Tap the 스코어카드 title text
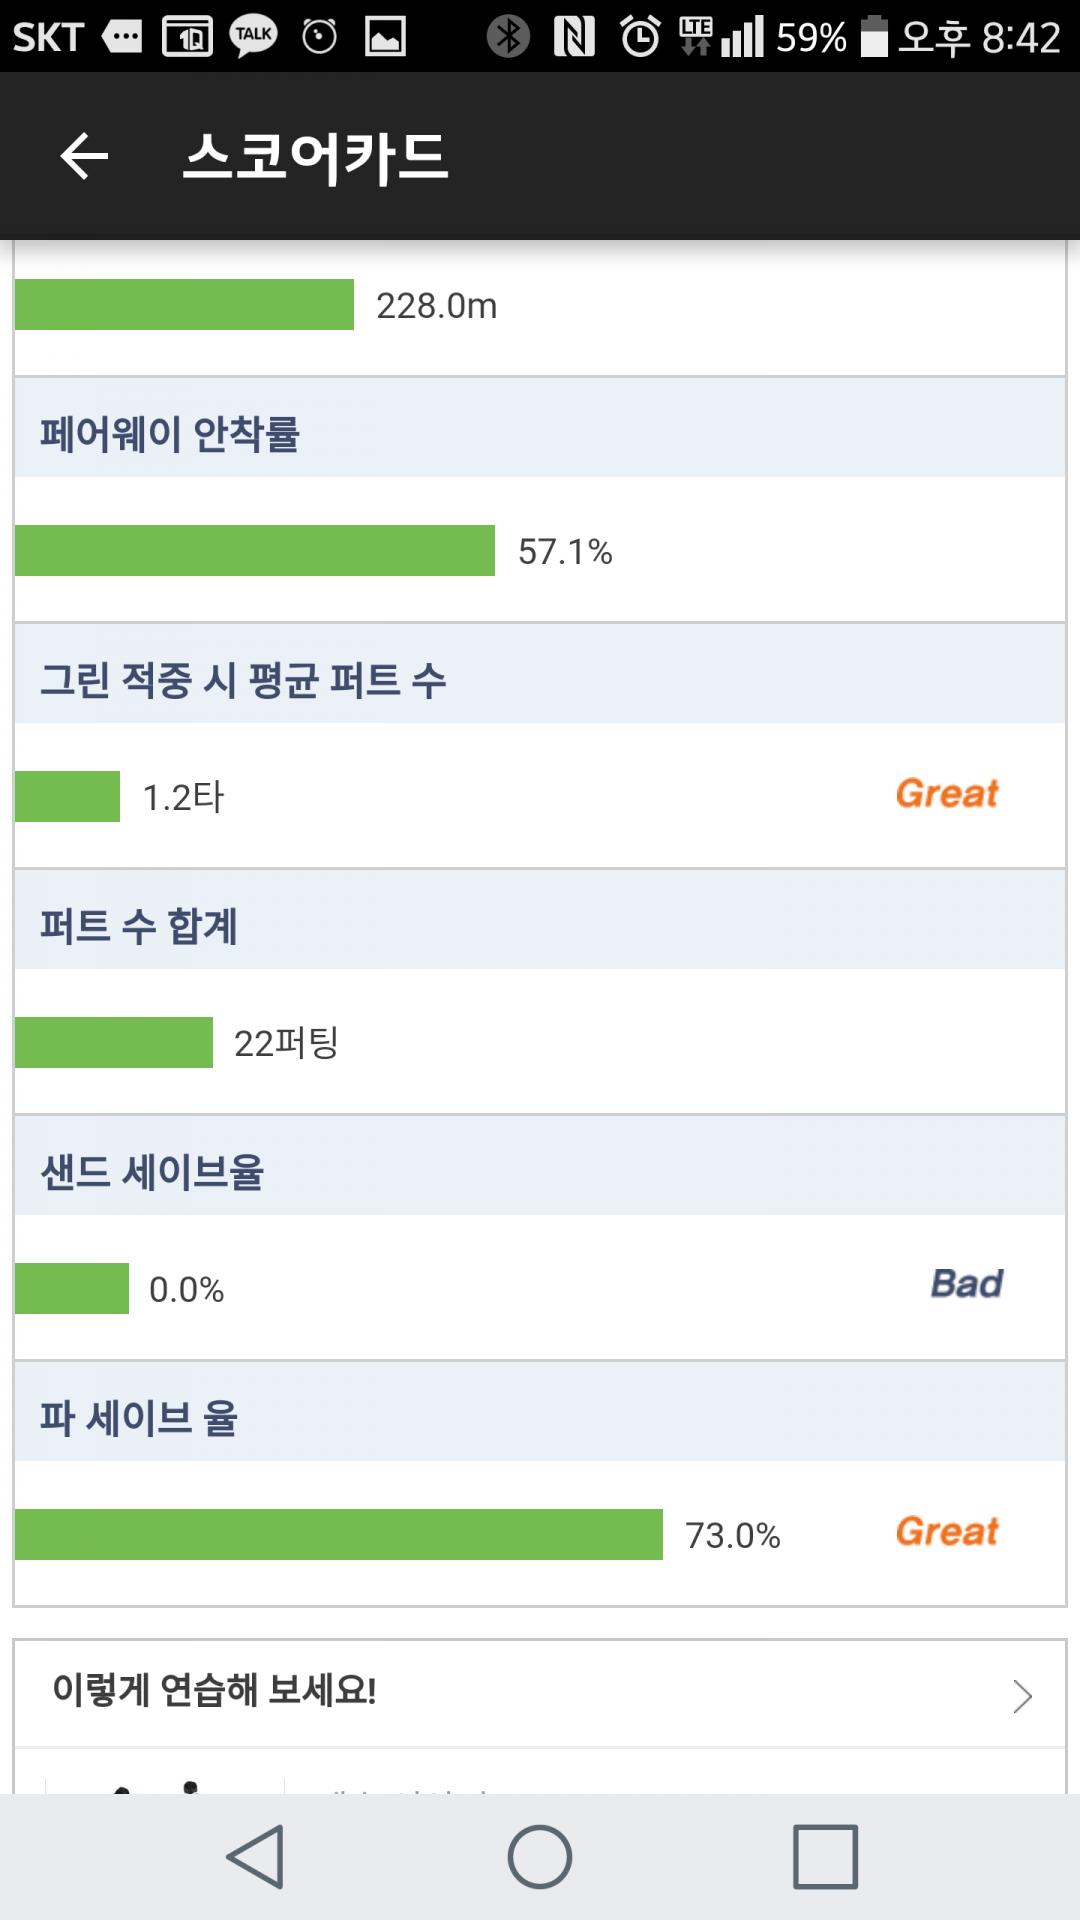This screenshot has height=1920, width=1080. point(316,157)
